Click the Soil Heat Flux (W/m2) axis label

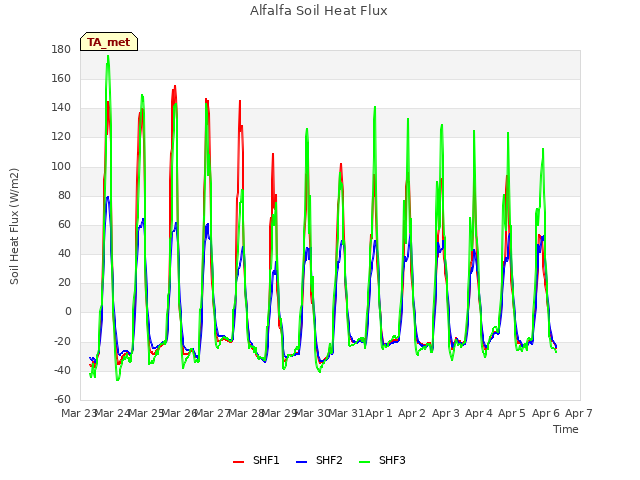(14, 226)
